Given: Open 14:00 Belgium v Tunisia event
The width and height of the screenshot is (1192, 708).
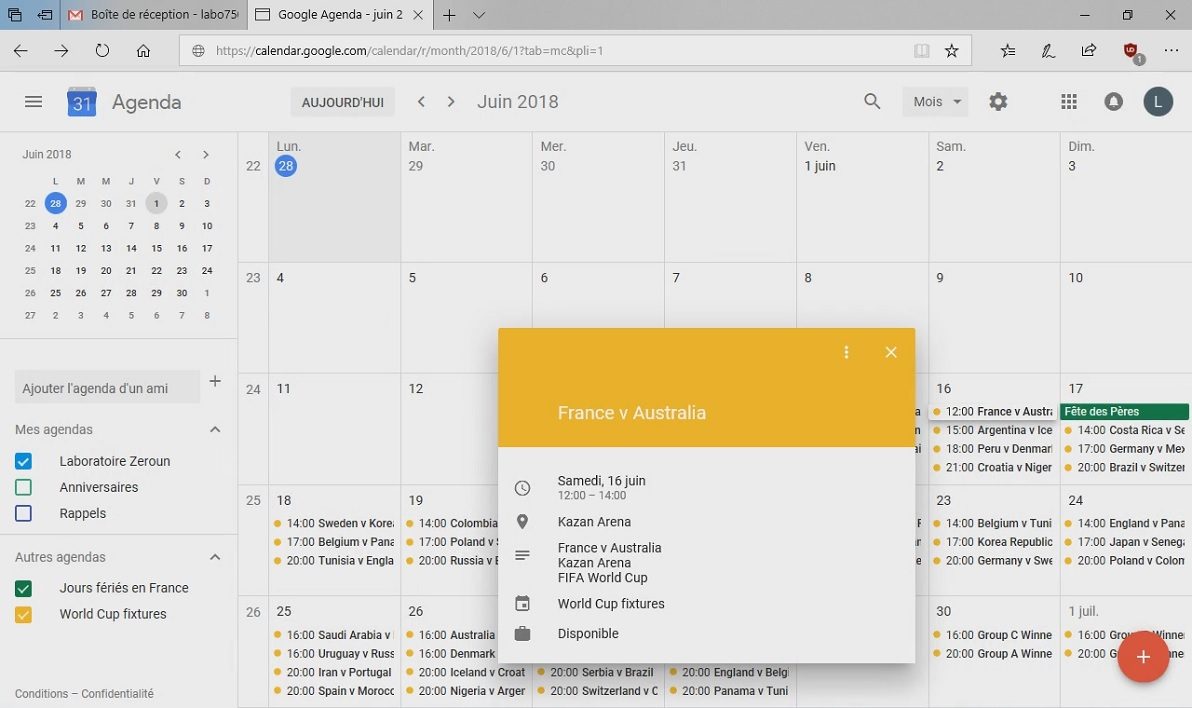Looking at the screenshot, I should tap(994, 523).
